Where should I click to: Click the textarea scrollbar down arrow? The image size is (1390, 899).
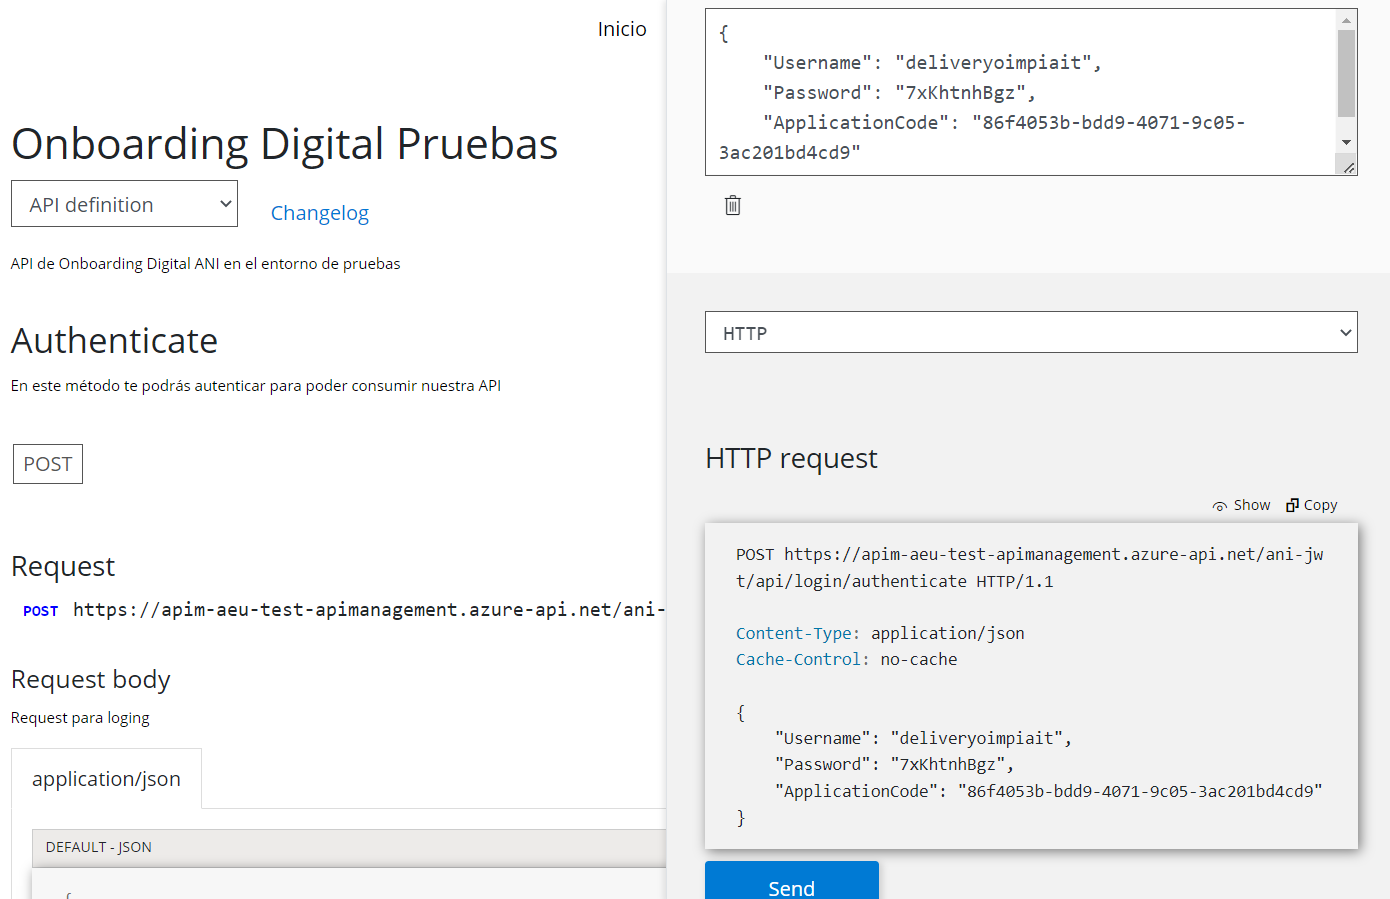click(x=1346, y=142)
